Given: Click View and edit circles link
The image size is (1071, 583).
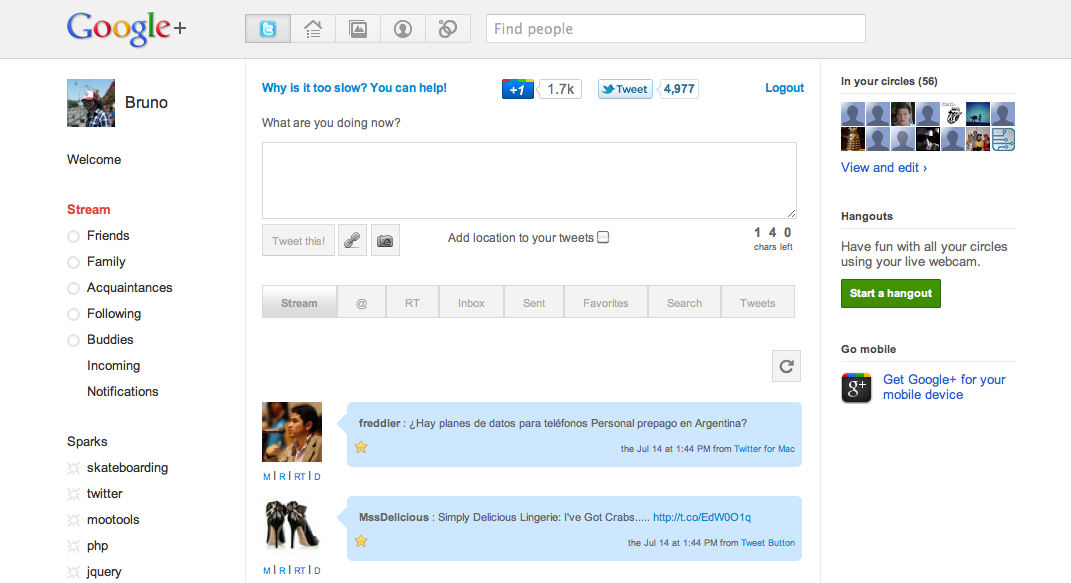Looking at the screenshot, I should (x=884, y=167).
